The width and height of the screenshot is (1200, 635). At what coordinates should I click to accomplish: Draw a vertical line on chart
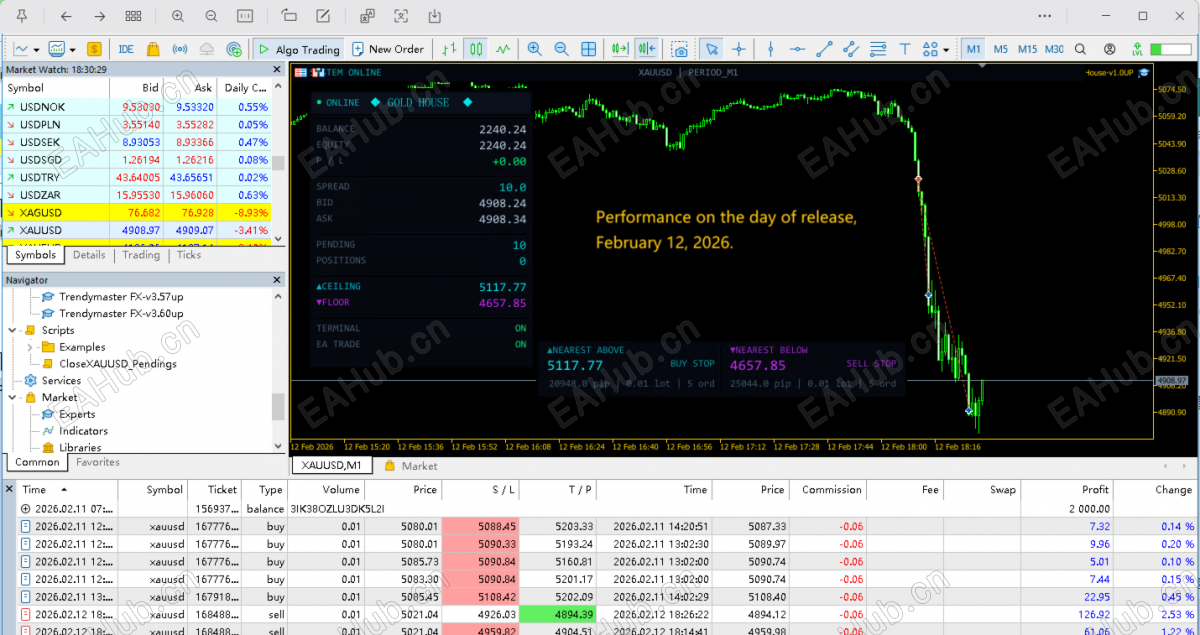pyautogui.click(x=770, y=49)
